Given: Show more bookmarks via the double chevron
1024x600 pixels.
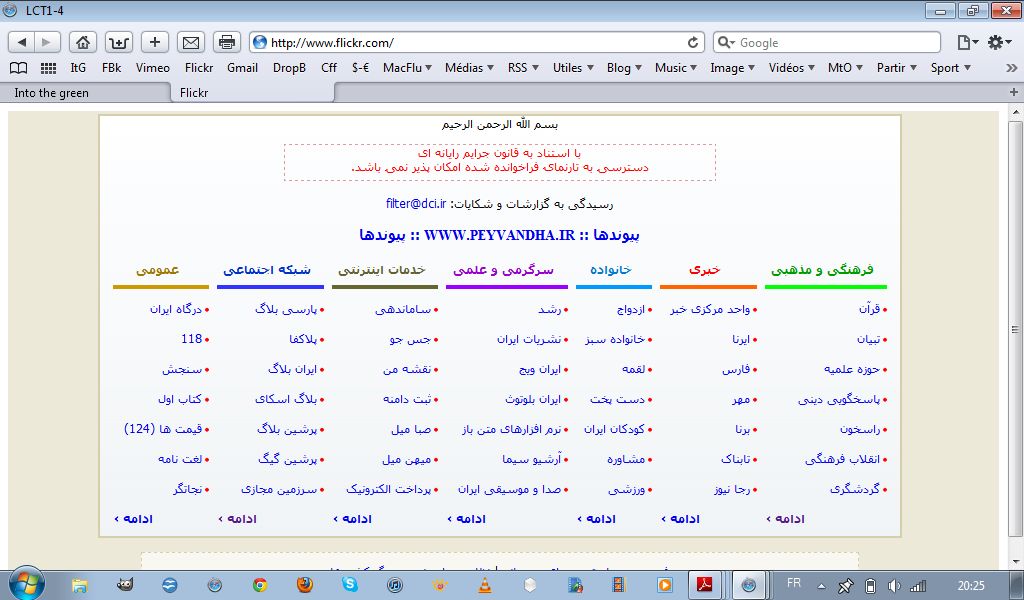Looking at the screenshot, I should tap(1012, 68).
